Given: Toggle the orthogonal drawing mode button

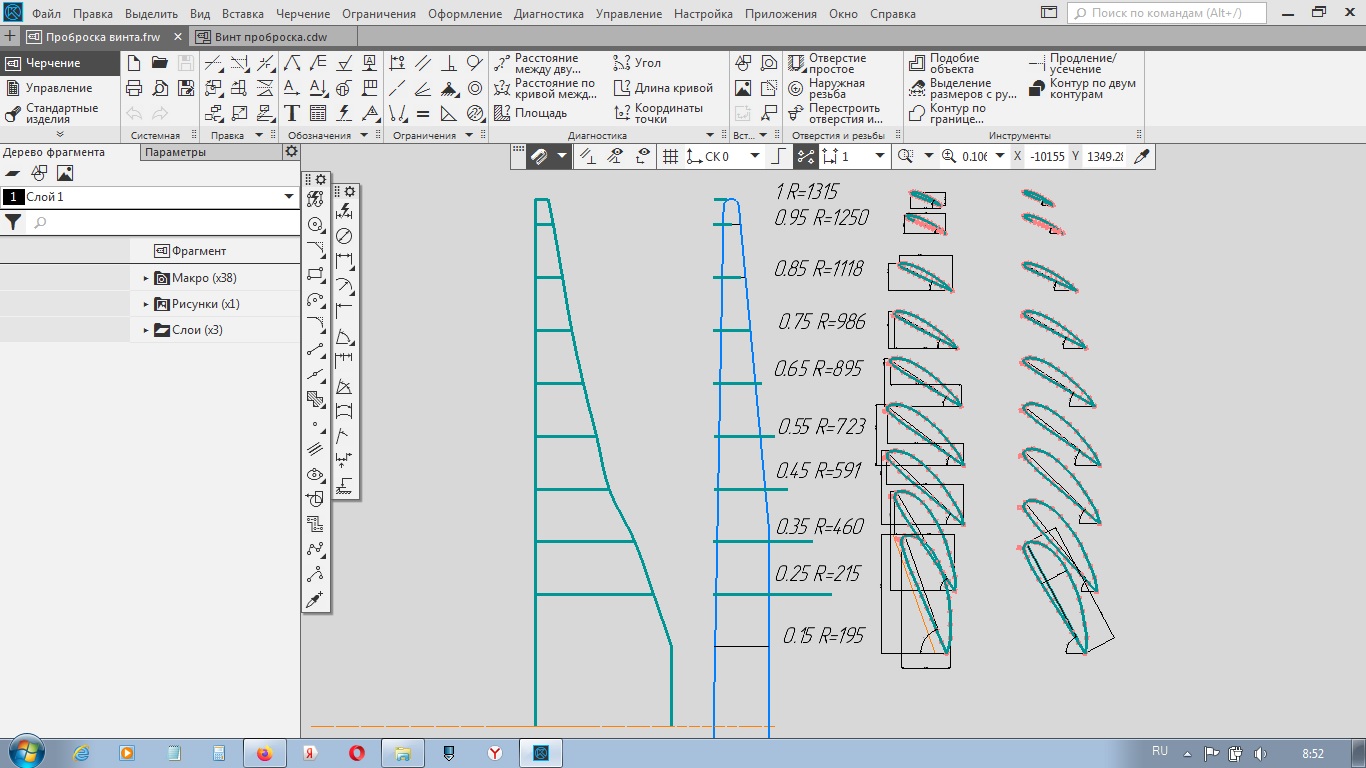Looking at the screenshot, I should coord(779,156).
